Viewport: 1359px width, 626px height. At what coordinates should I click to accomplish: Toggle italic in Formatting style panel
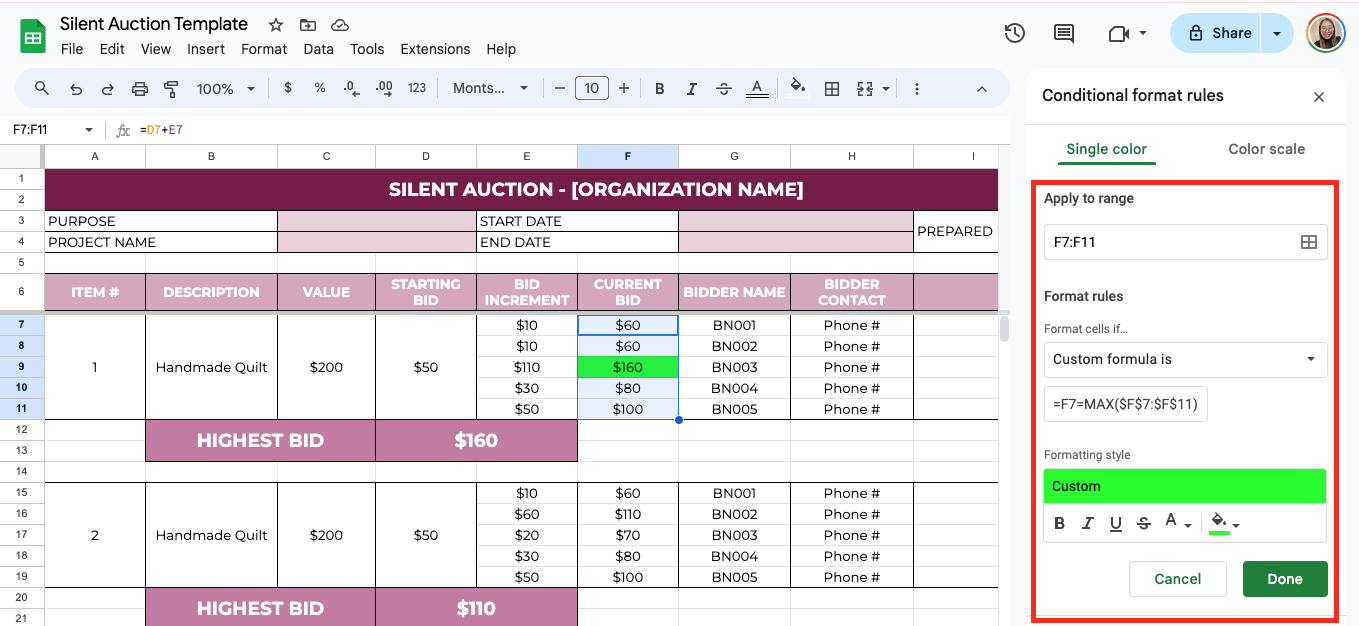click(x=1088, y=523)
